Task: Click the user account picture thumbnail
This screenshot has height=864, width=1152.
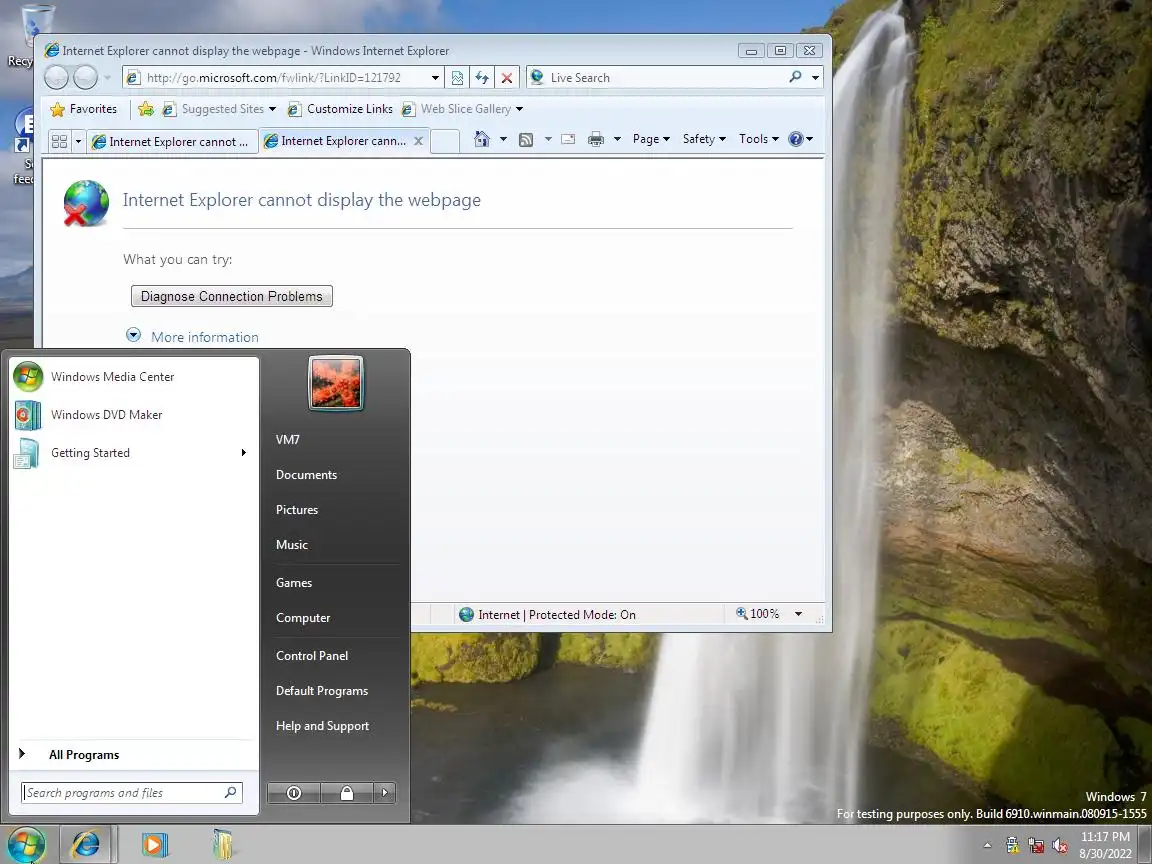Action: [336, 384]
